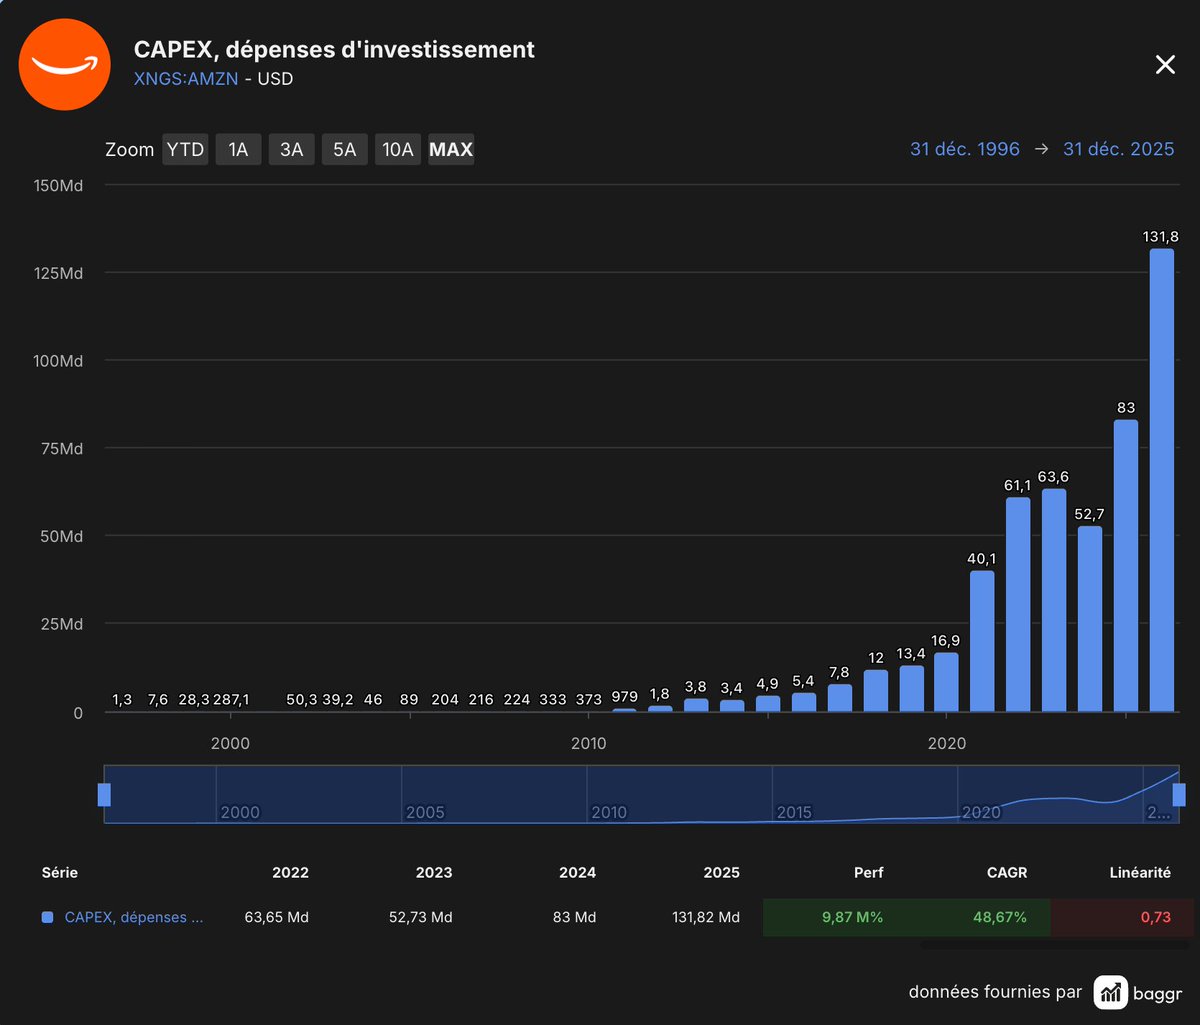Select the 5A zoom range
1200x1025 pixels.
344,149
